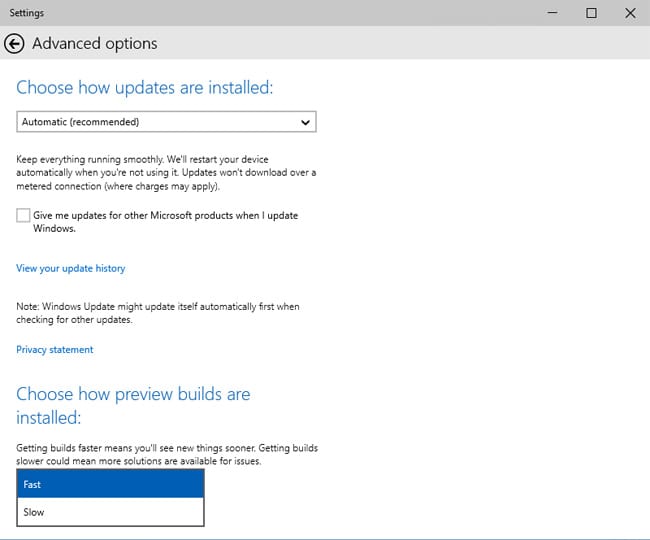The height and width of the screenshot is (540, 650).
Task: Click the Note: Windows Update might update text
Action: click(158, 313)
